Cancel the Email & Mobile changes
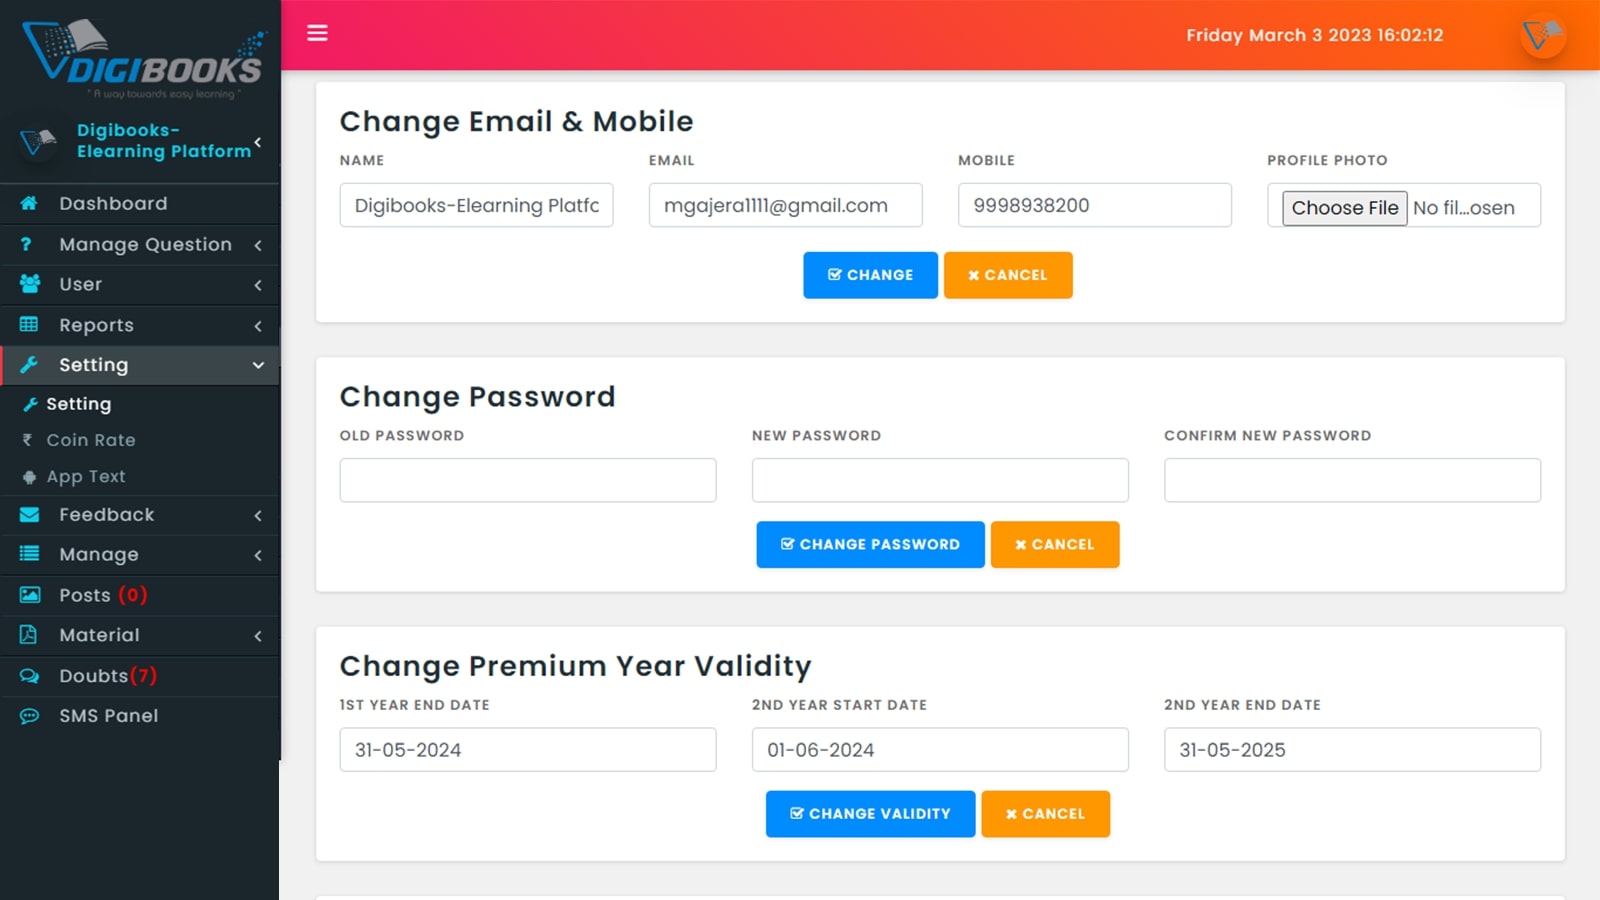The height and width of the screenshot is (900, 1600). (x=1008, y=275)
